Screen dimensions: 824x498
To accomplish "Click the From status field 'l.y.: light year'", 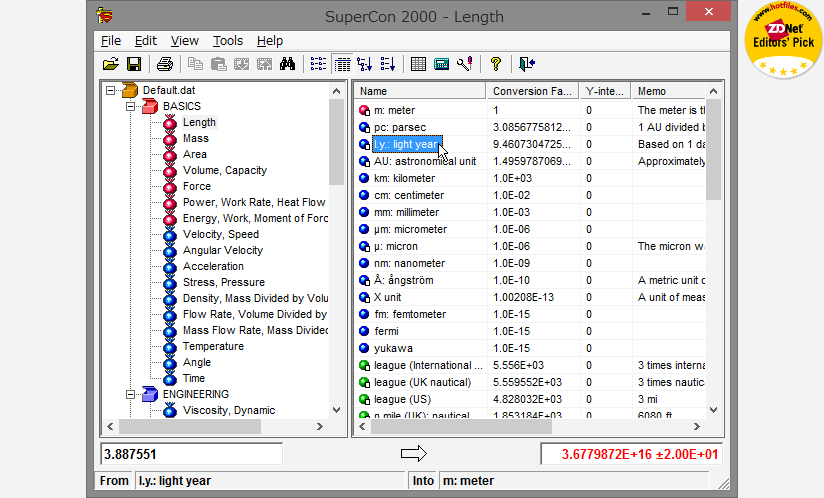I will 270,481.
